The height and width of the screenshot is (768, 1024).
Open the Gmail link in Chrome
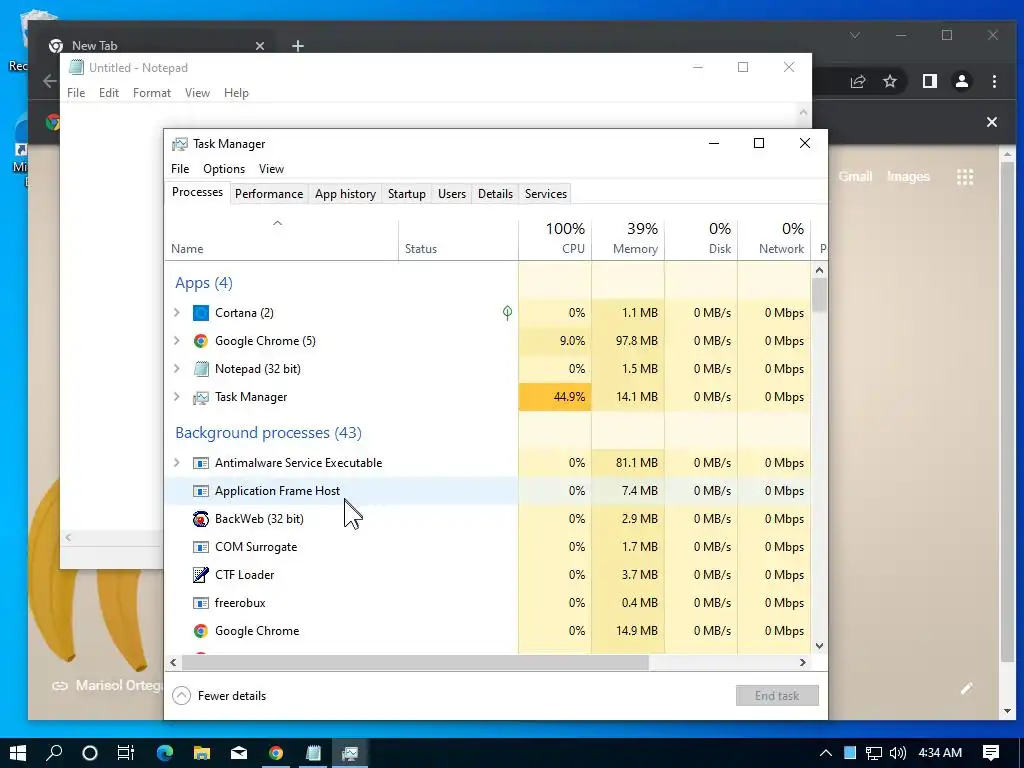(855, 176)
